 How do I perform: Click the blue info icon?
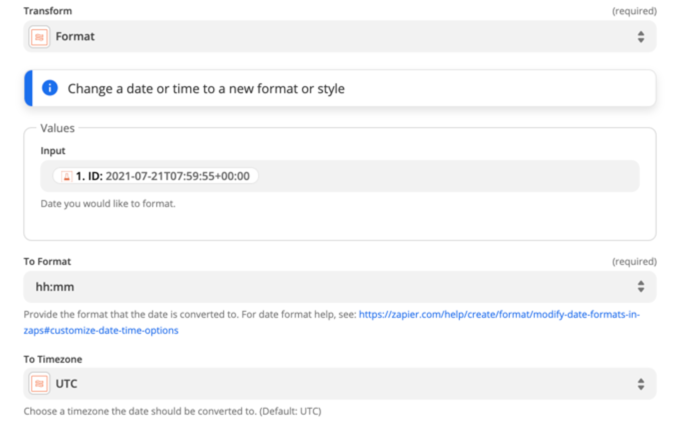coord(50,89)
